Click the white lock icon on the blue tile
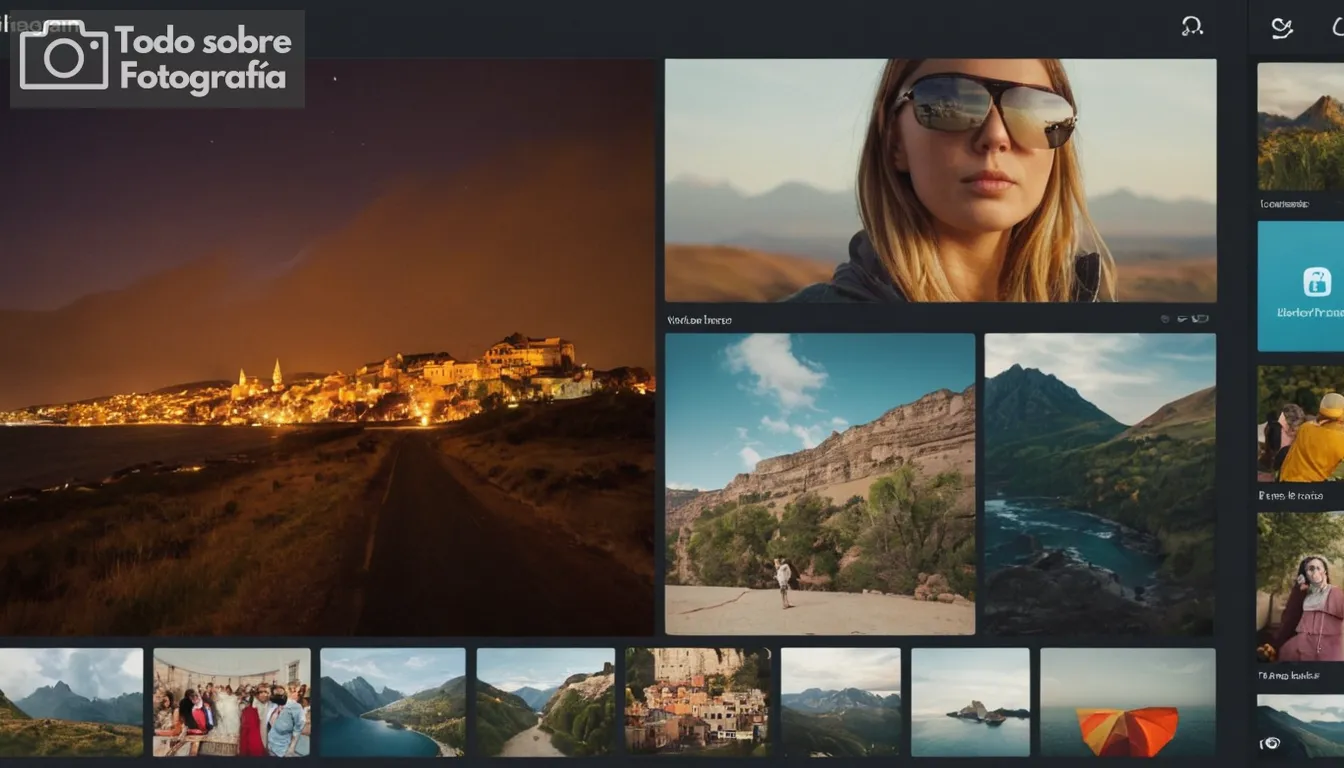 click(x=1317, y=281)
